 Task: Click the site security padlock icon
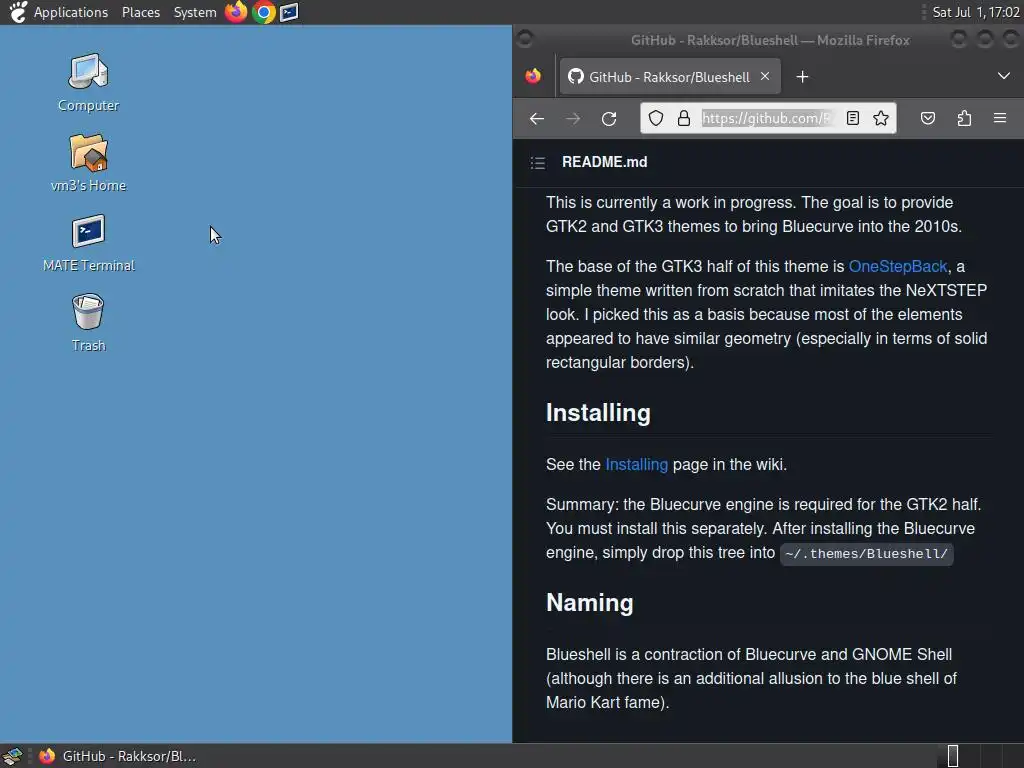(684, 118)
